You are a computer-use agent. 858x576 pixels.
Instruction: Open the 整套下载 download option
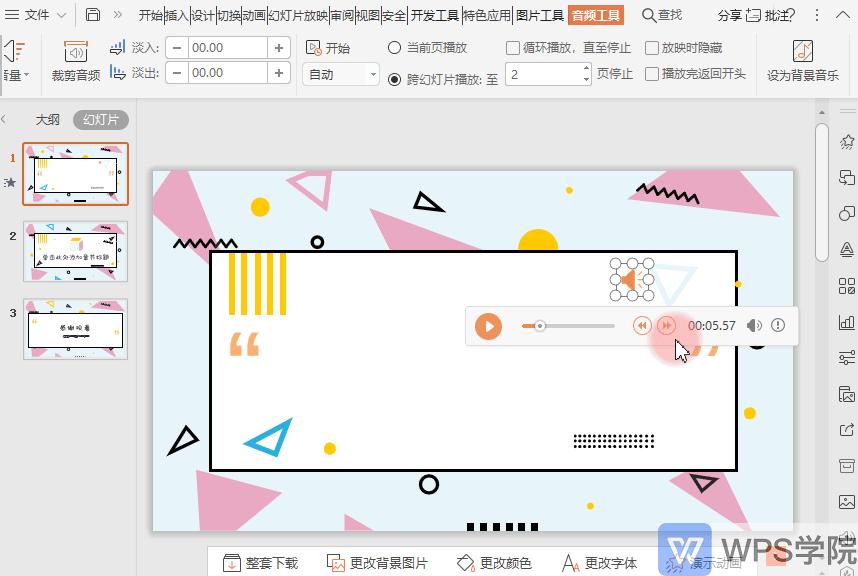(260, 562)
